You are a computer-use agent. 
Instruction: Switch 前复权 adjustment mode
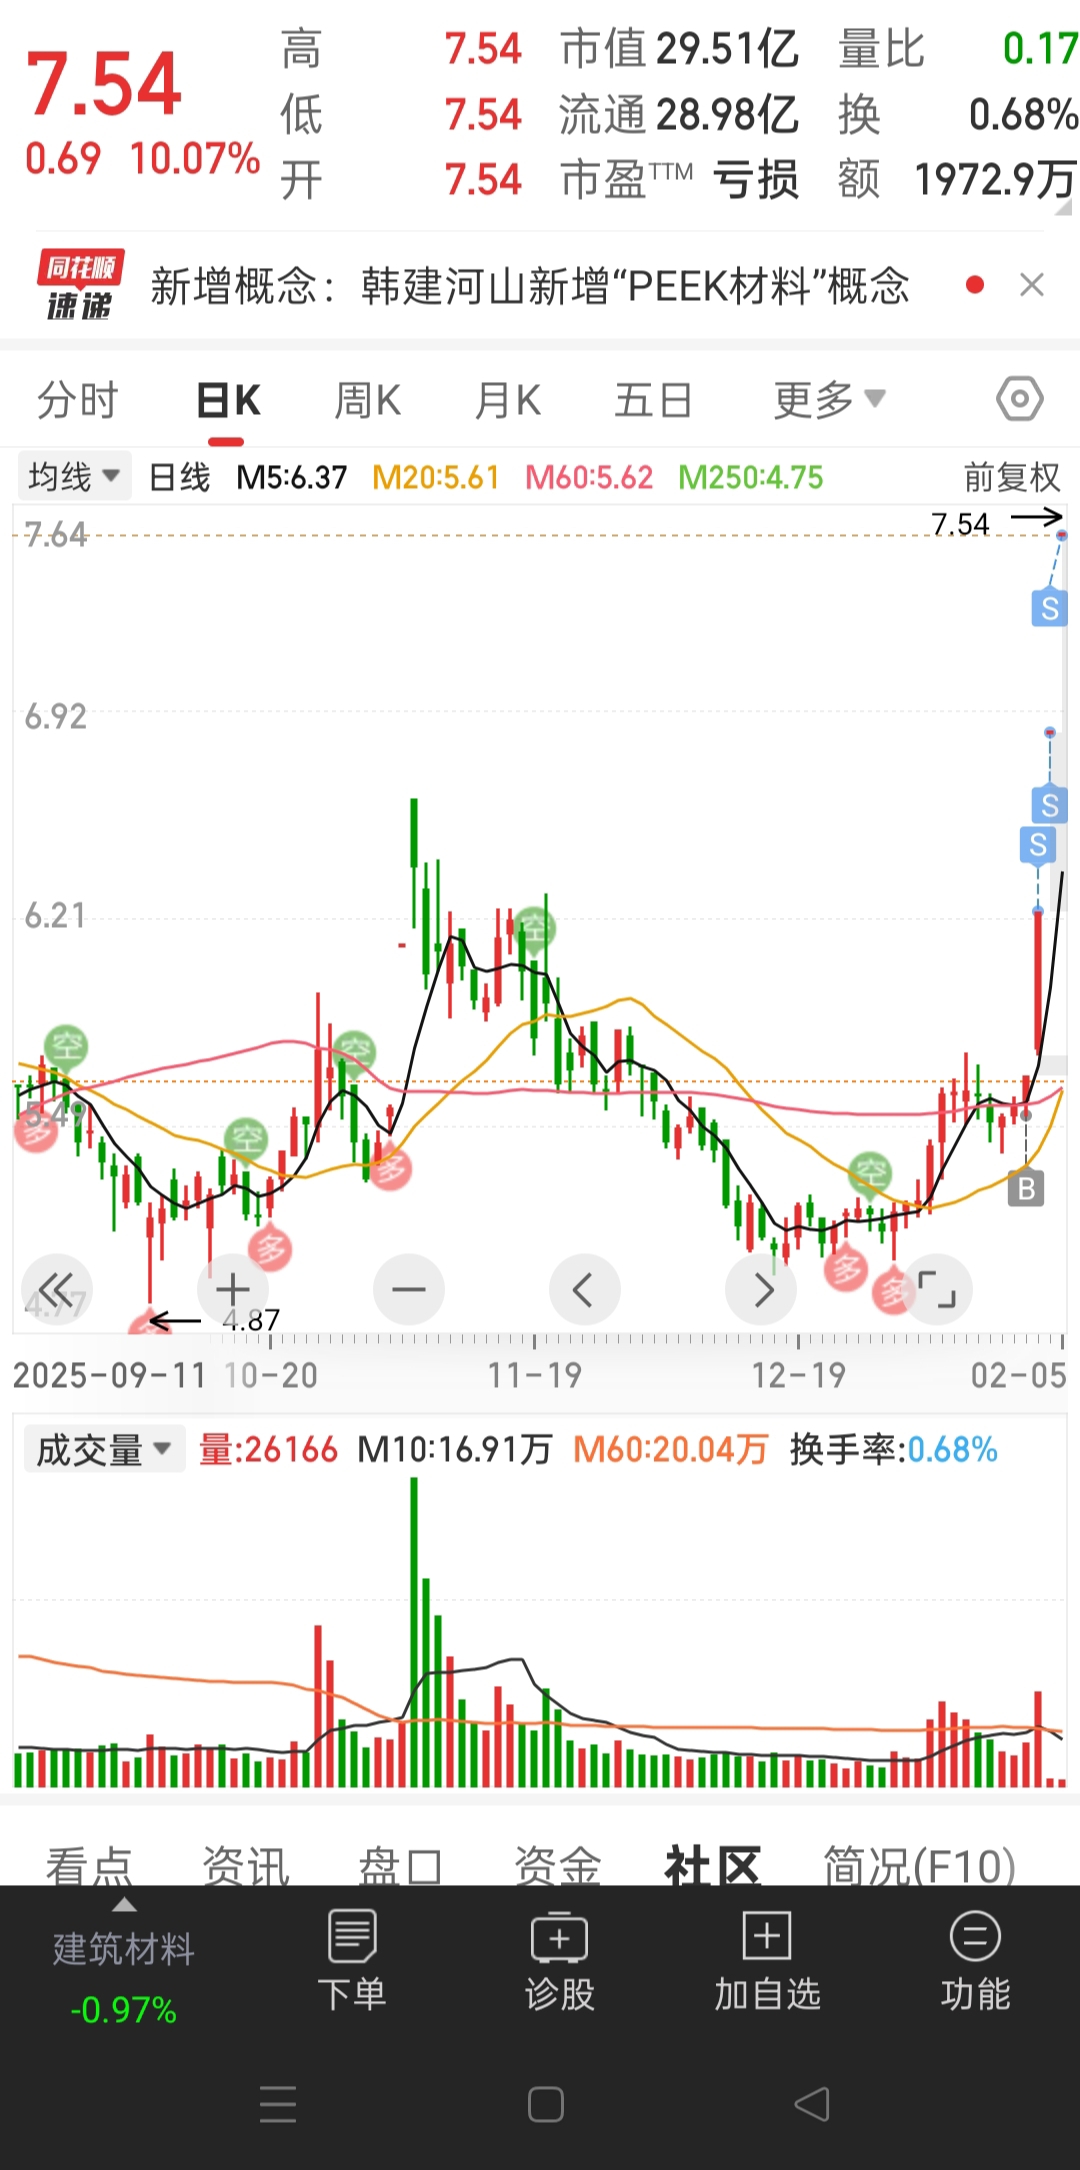click(1012, 477)
